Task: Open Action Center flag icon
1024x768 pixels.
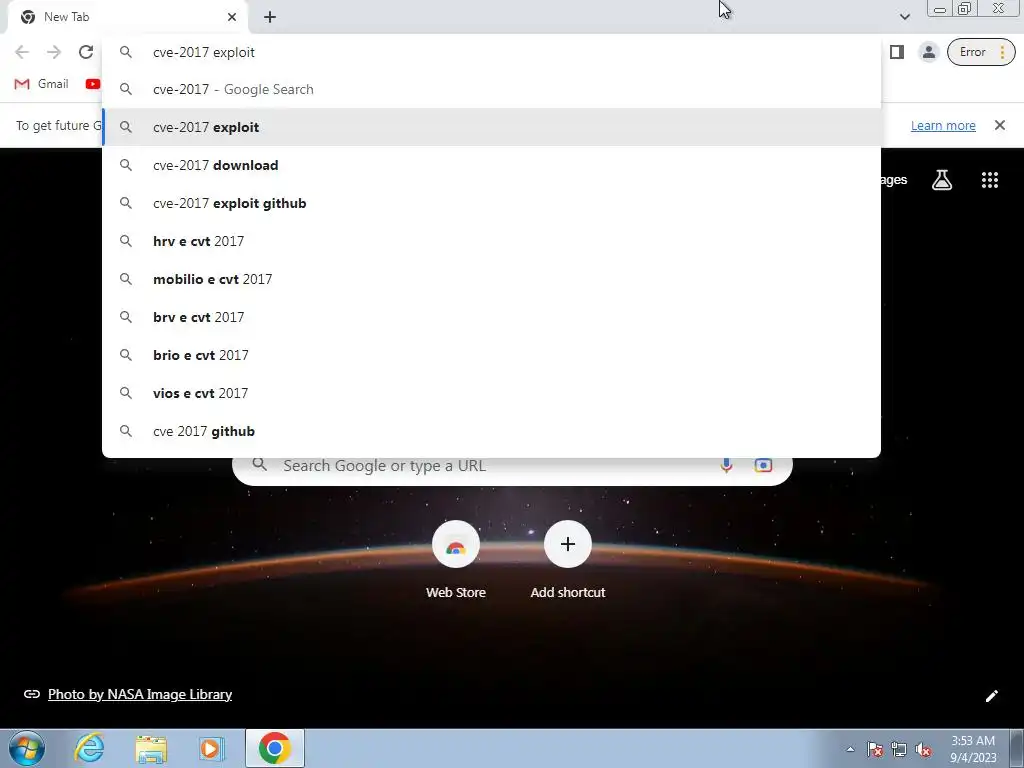Action: (x=875, y=749)
